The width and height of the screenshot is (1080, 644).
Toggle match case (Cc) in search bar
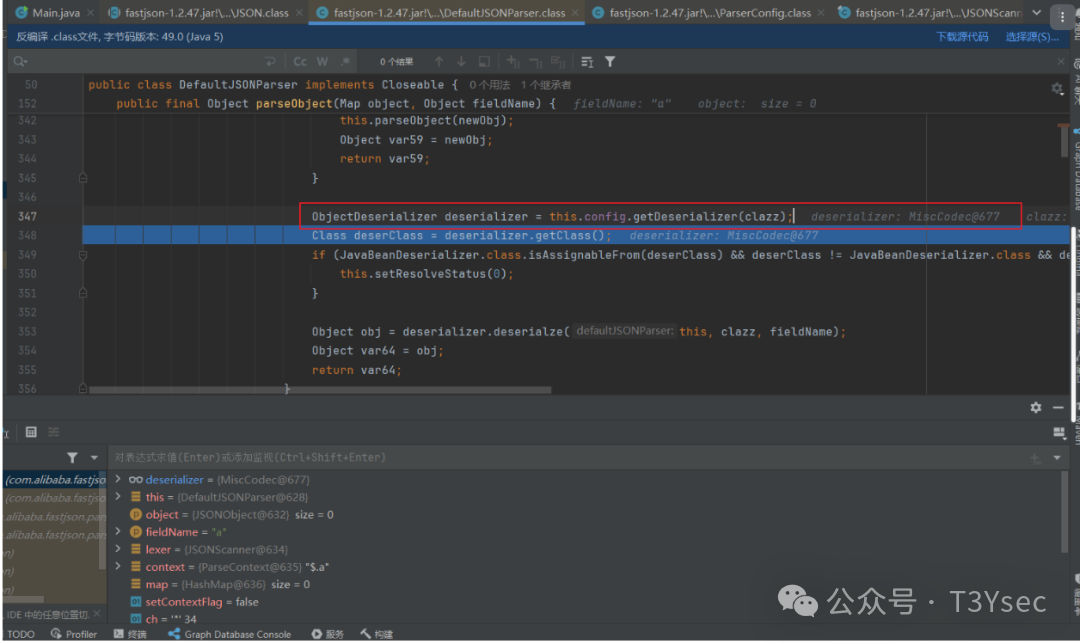(x=299, y=62)
